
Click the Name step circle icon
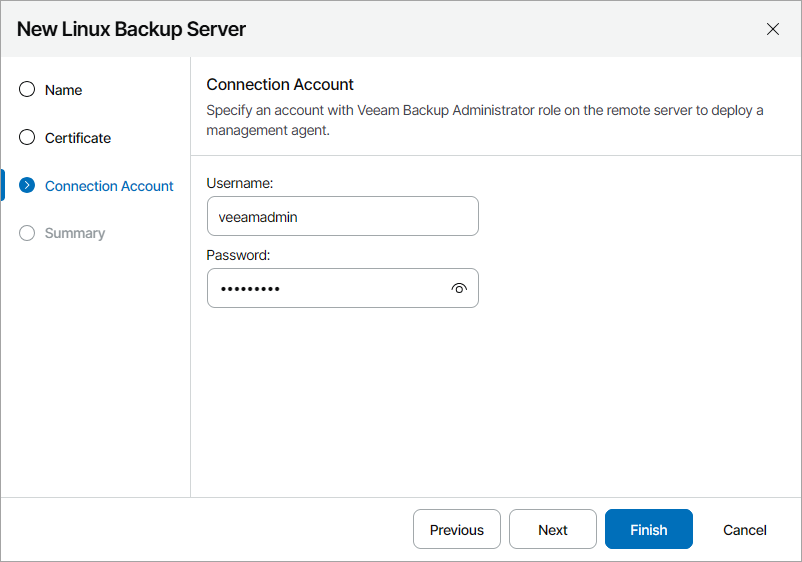click(x=27, y=90)
